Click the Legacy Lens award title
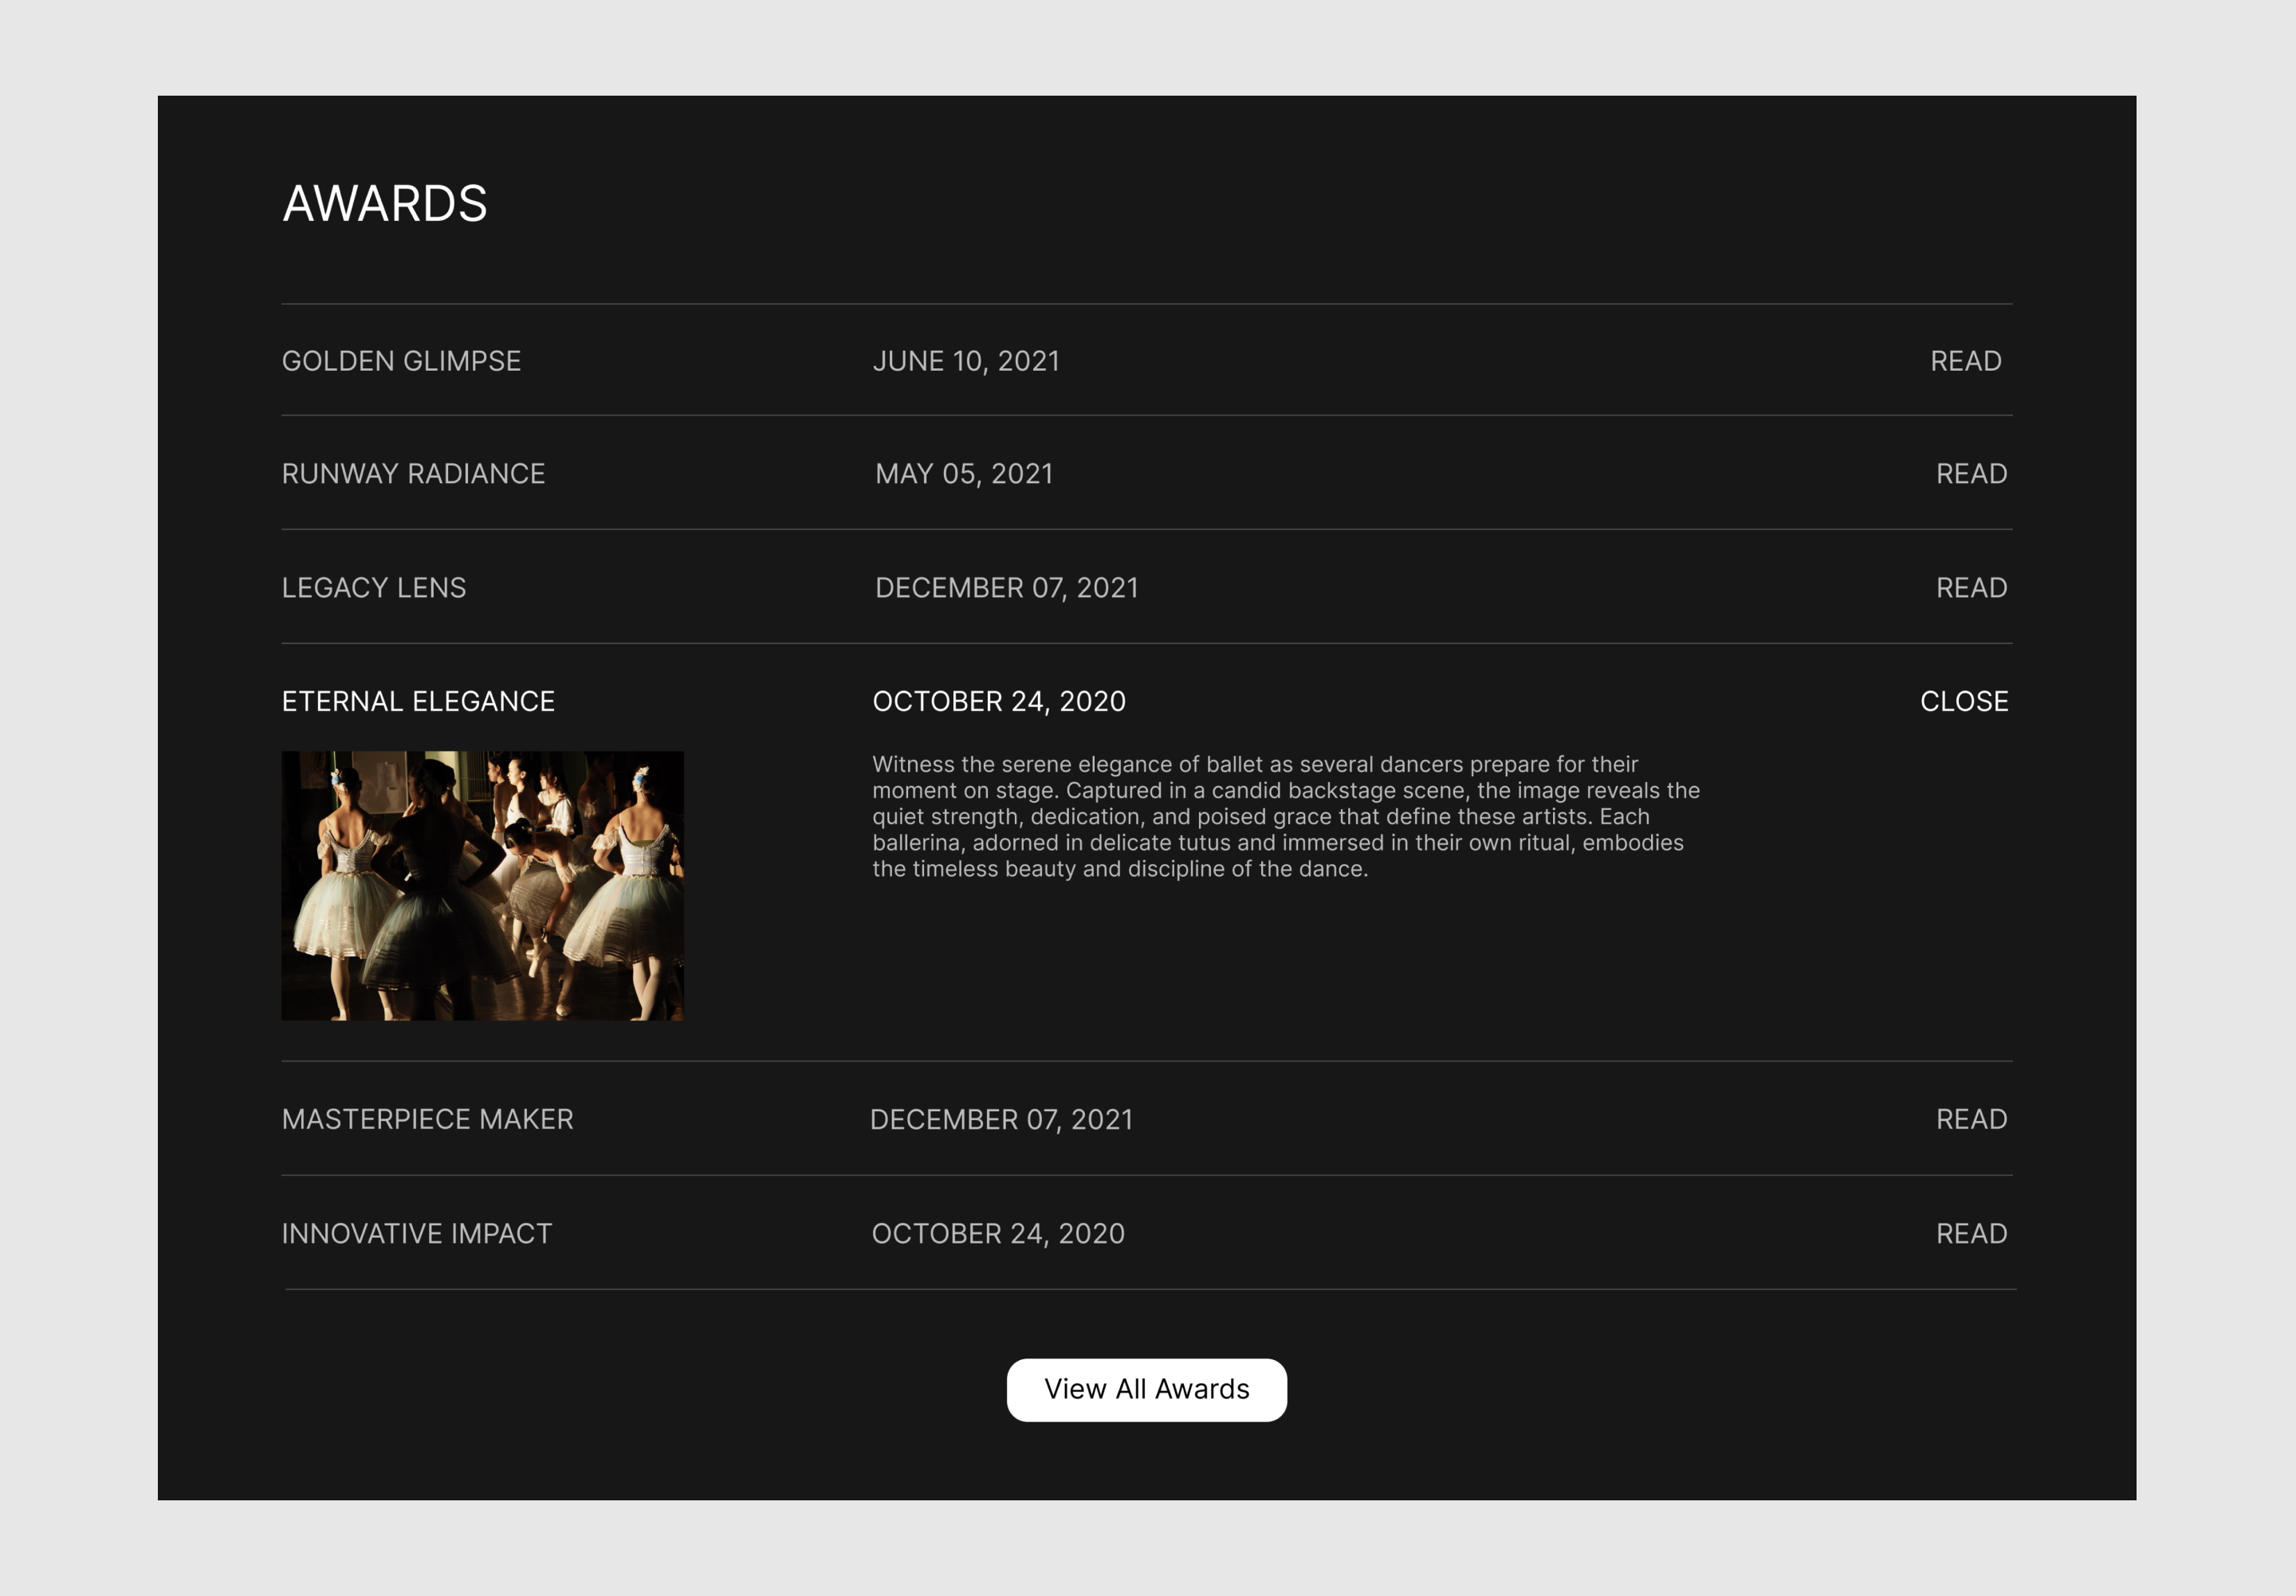Screen dimensions: 2296x1596 click(x=373, y=588)
